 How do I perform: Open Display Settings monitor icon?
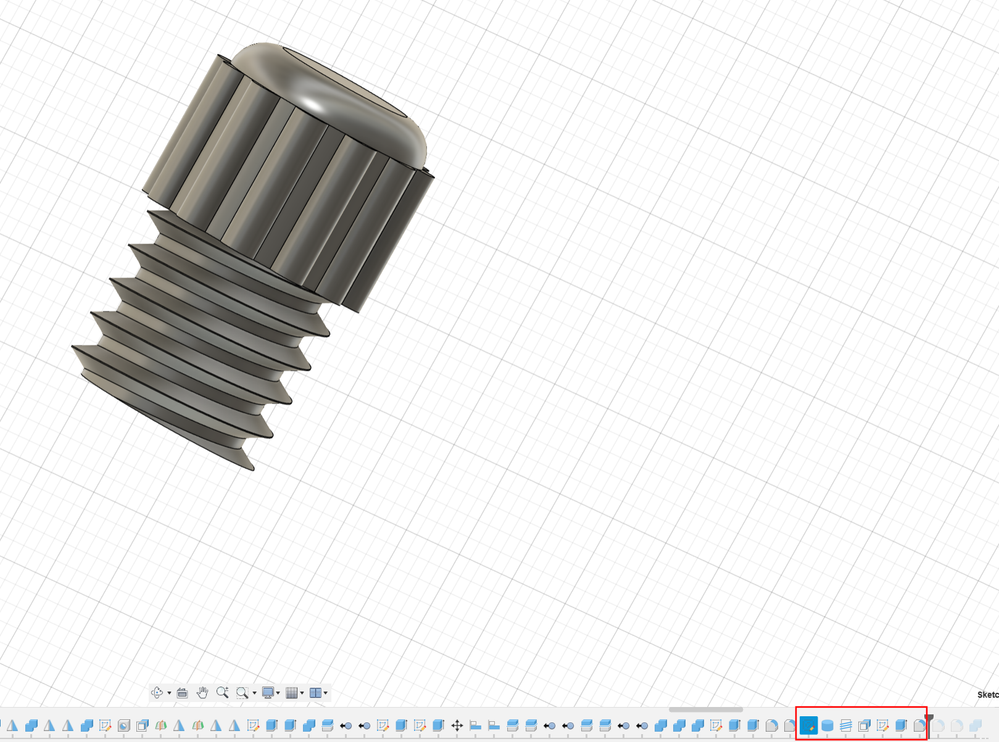tap(268, 692)
